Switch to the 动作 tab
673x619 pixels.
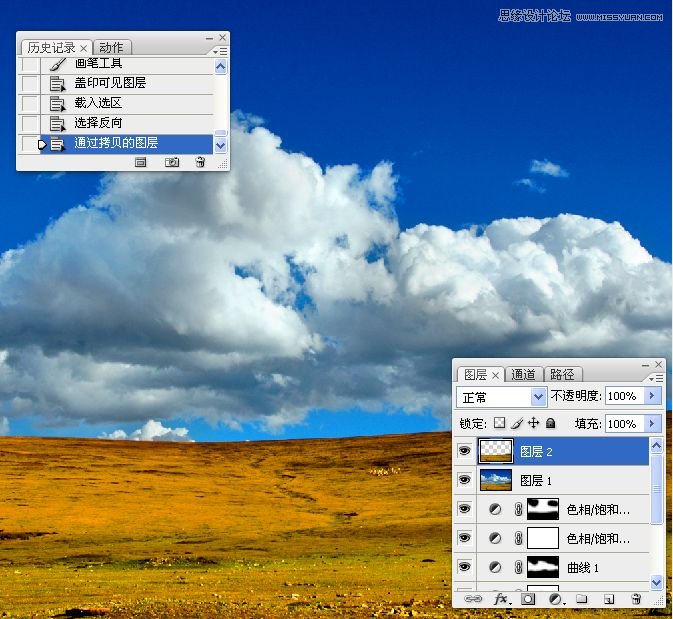coord(111,48)
